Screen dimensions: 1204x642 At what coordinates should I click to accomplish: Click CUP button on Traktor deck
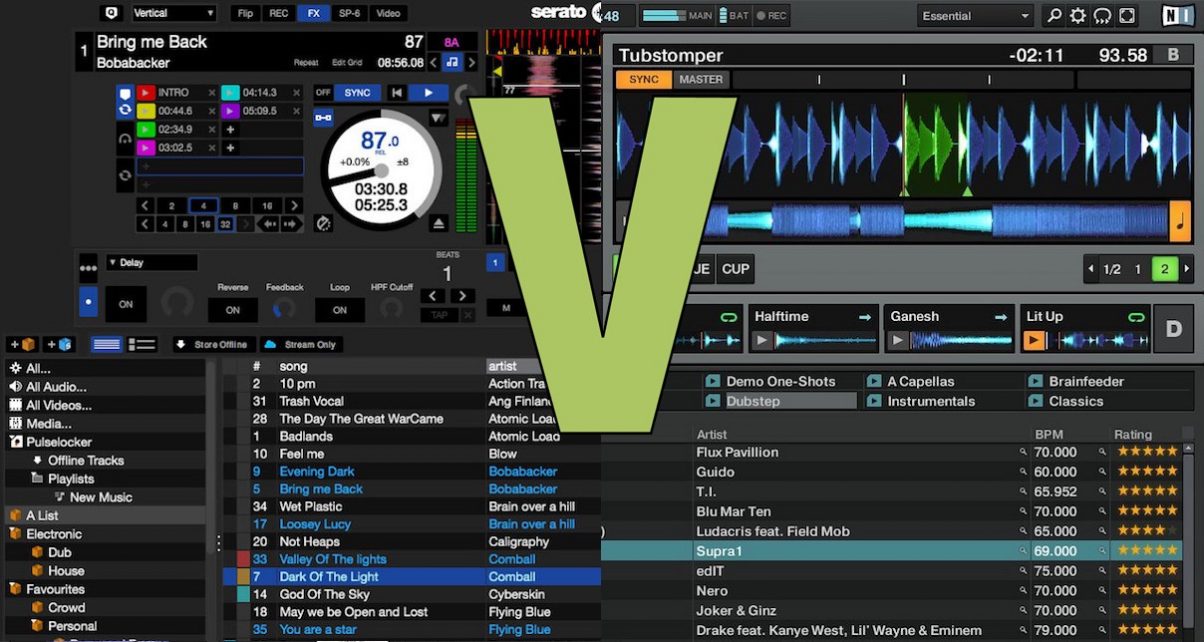pyautogui.click(x=735, y=269)
